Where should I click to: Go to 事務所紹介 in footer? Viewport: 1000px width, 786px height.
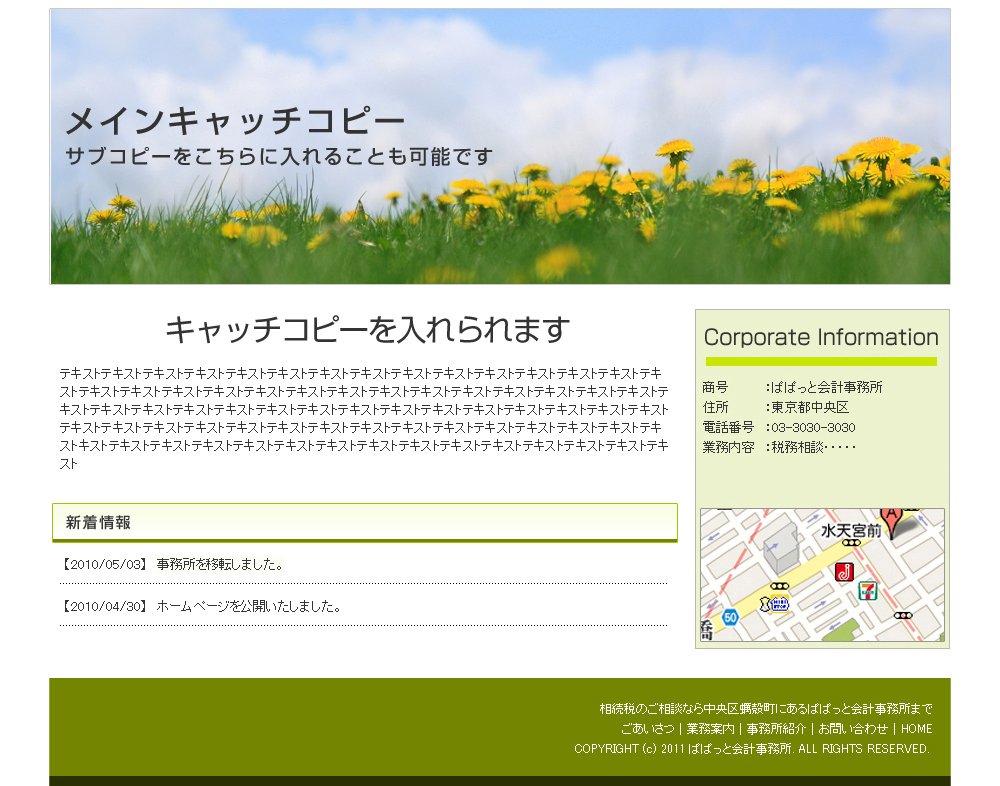tap(775, 729)
